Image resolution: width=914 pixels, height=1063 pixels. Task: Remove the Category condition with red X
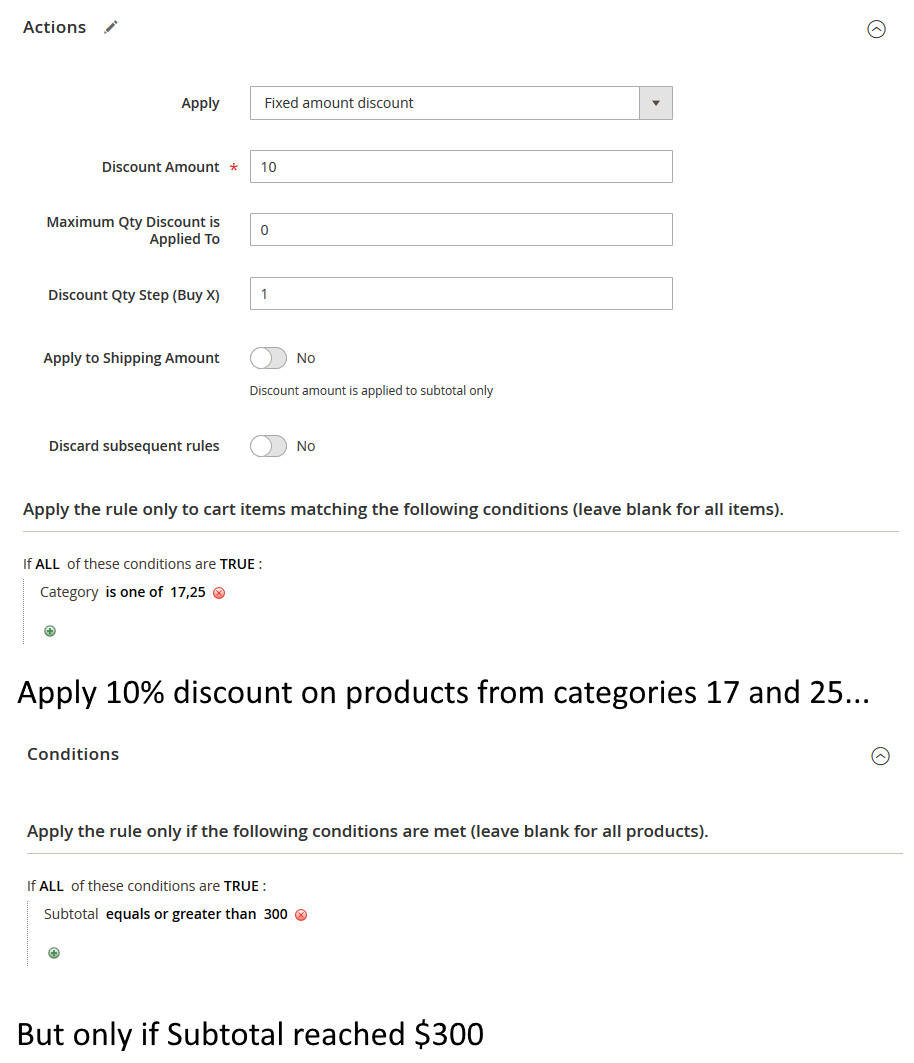pyautogui.click(x=219, y=593)
